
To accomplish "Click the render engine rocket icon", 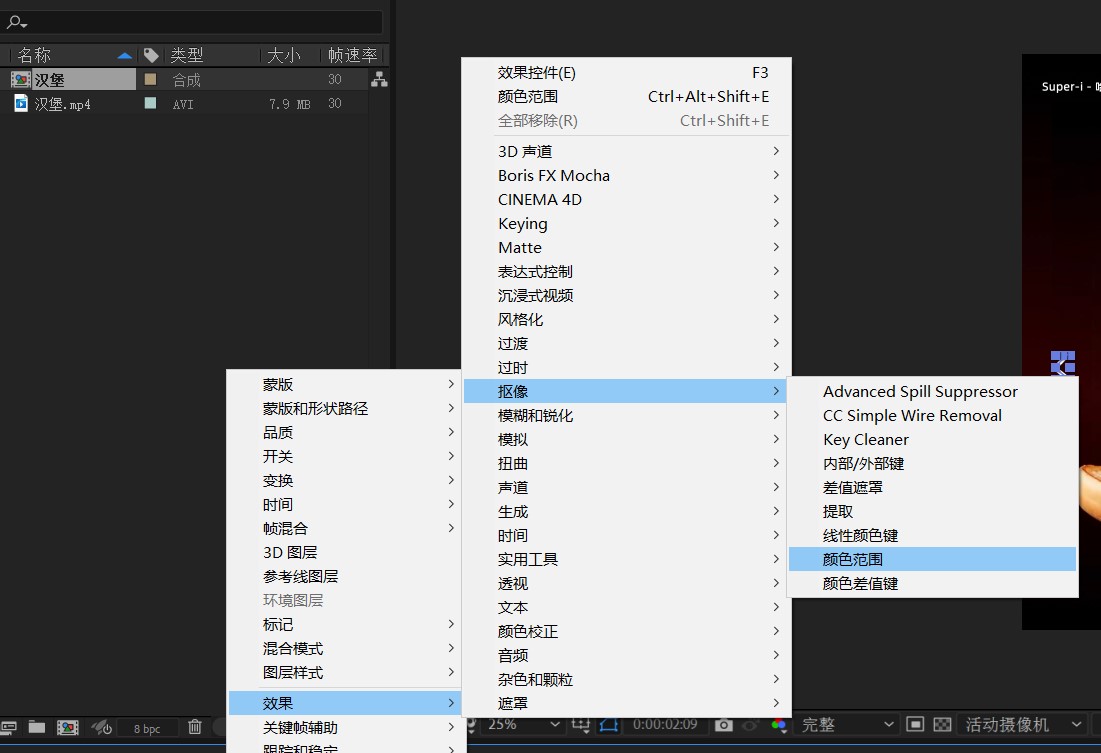I will (x=99, y=727).
